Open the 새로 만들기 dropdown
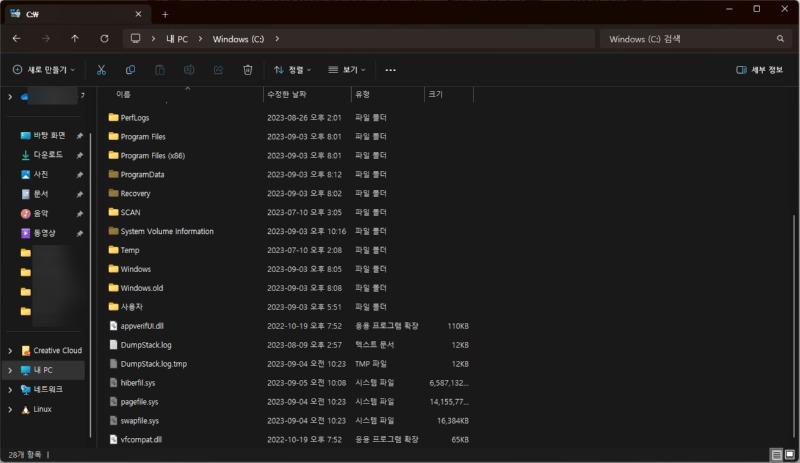Image resolution: width=800 pixels, height=463 pixels. click(44, 70)
